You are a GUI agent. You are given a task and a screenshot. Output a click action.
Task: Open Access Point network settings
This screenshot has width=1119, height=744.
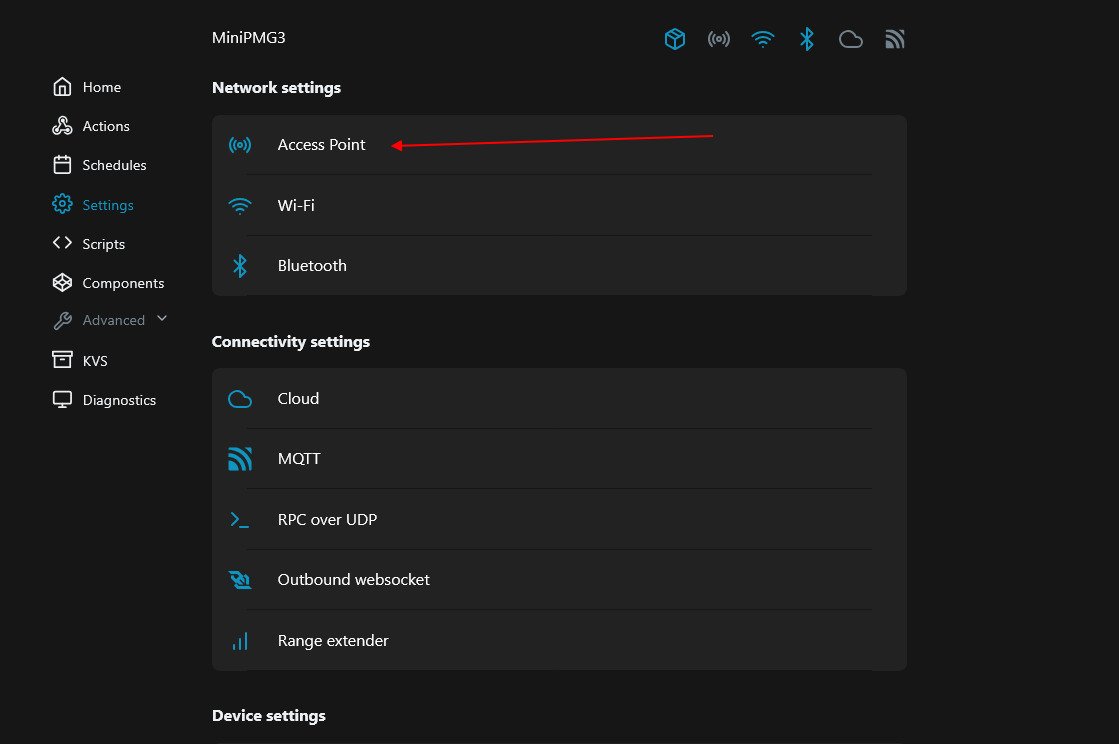coord(321,145)
